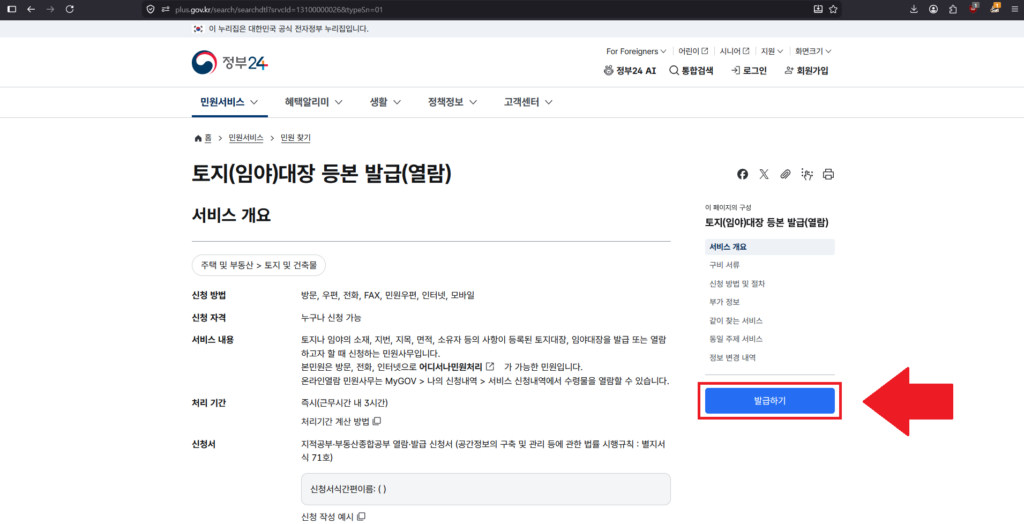The width and height of the screenshot is (1024, 524).
Task: Select 서비스 개요 in page outline
Action: (x=769, y=247)
